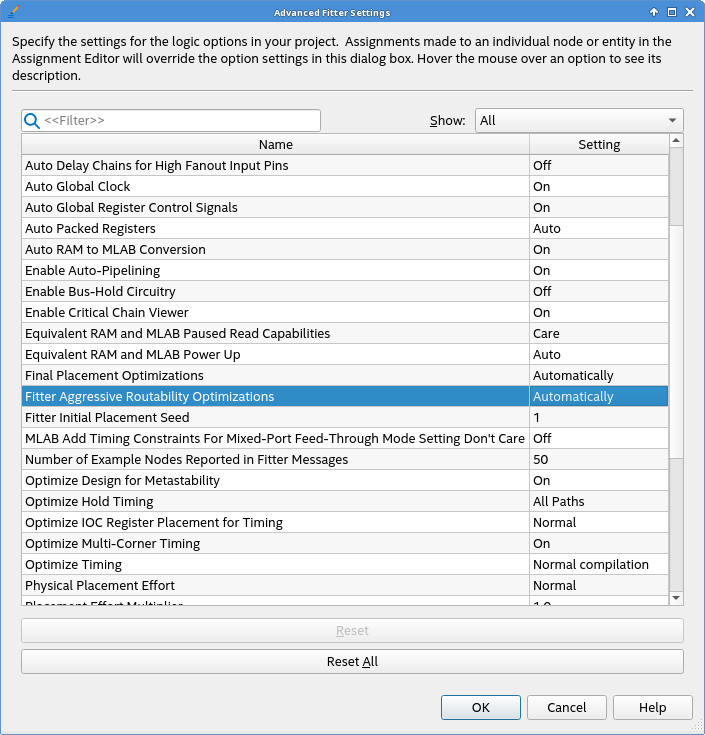Screen dimensions: 705x735
Task: Click the Automatically setting for Final Placement Optimizations
Action: tap(598, 376)
